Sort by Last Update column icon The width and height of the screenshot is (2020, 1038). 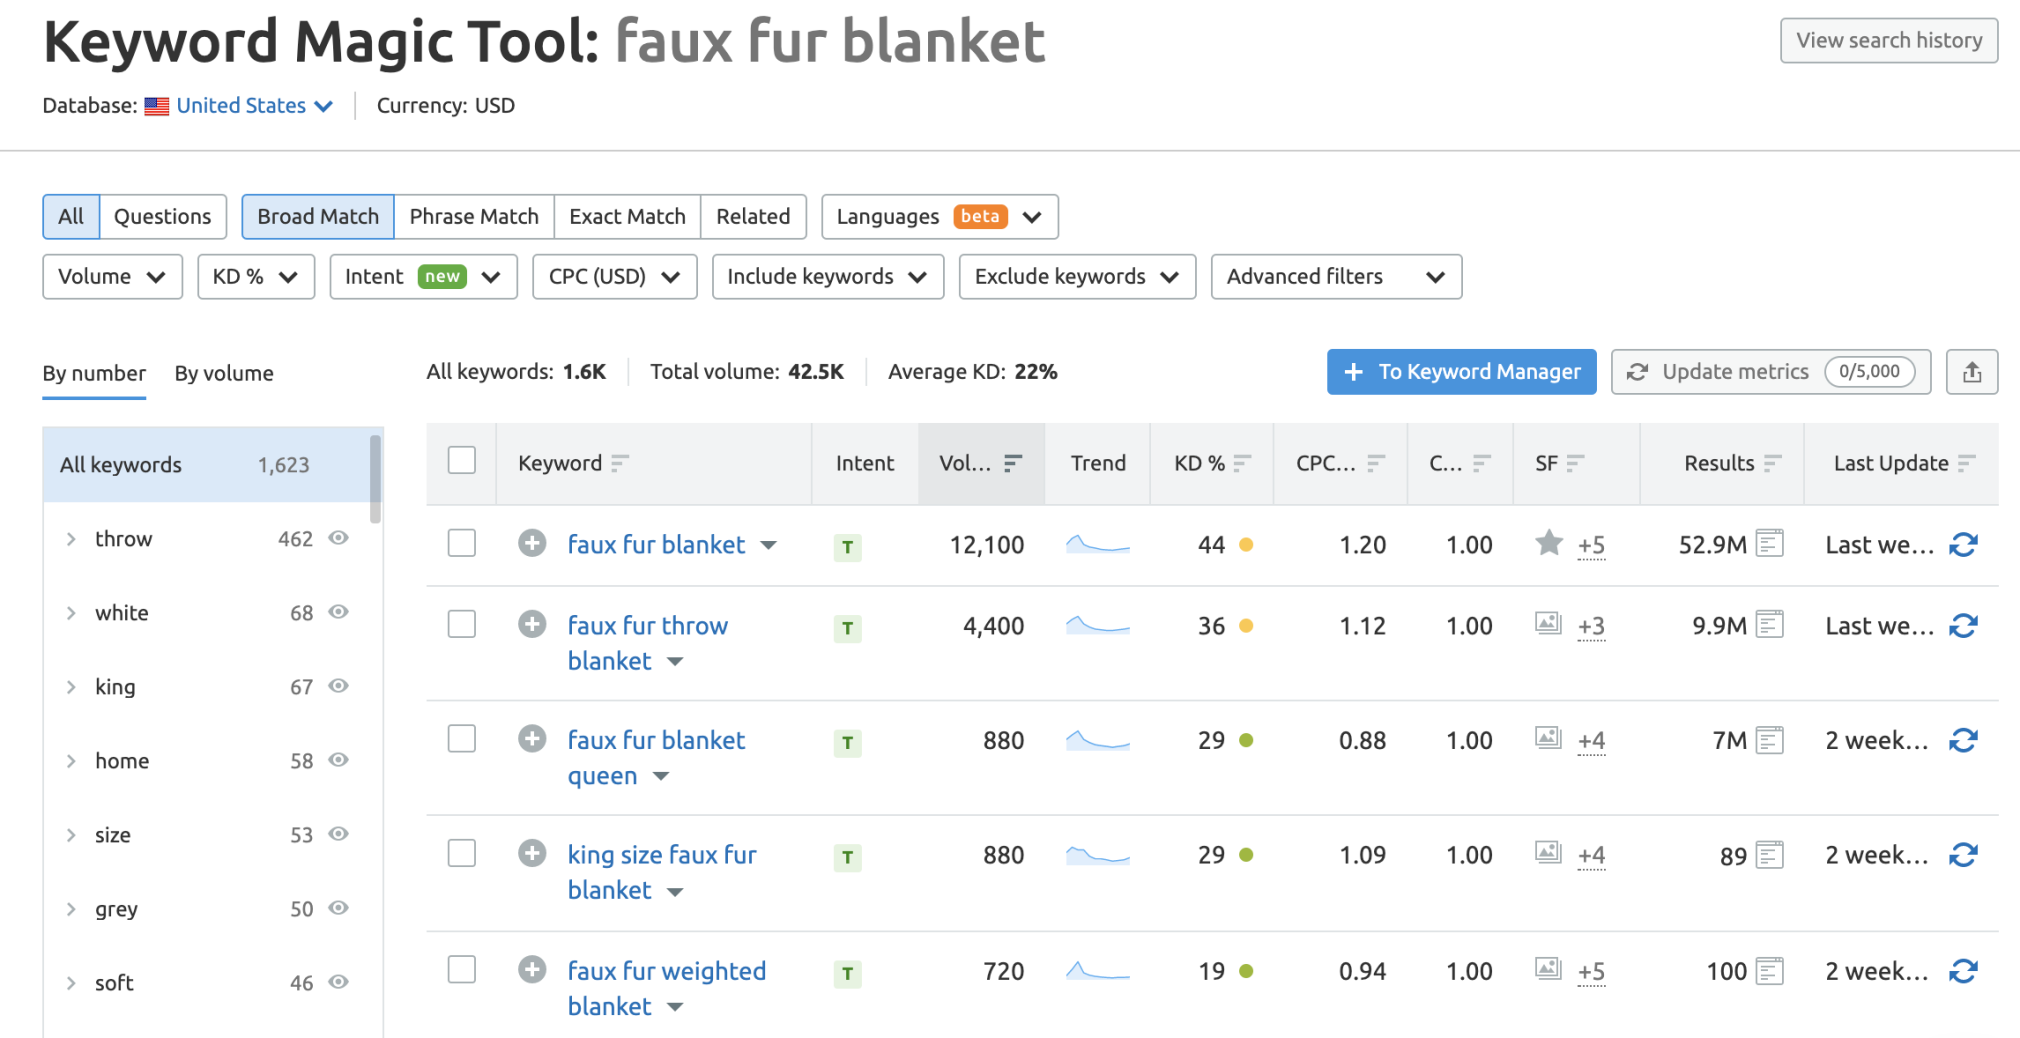click(1967, 462)
